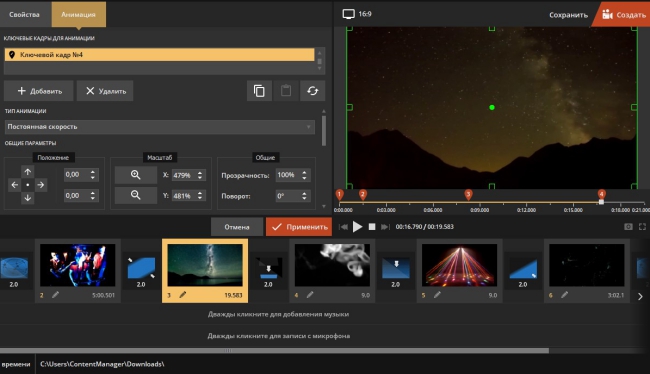This screenshot has width=650, height=374.
Task: Click the timeline playhead slider handle
Action: (x=601, y=202)
